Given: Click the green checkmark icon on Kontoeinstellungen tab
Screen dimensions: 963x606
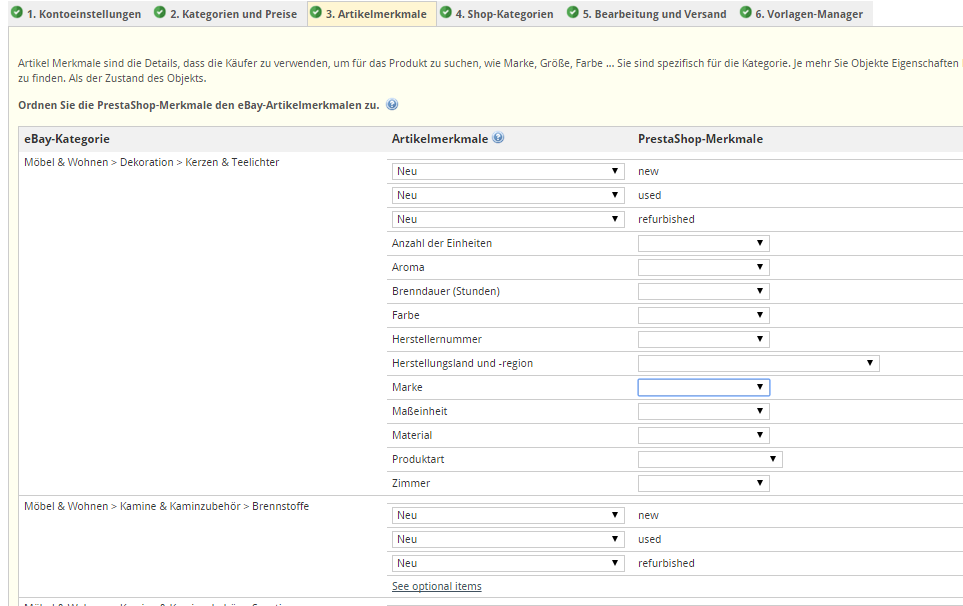Looking at the screenshot, I should (x=16, y=13).
